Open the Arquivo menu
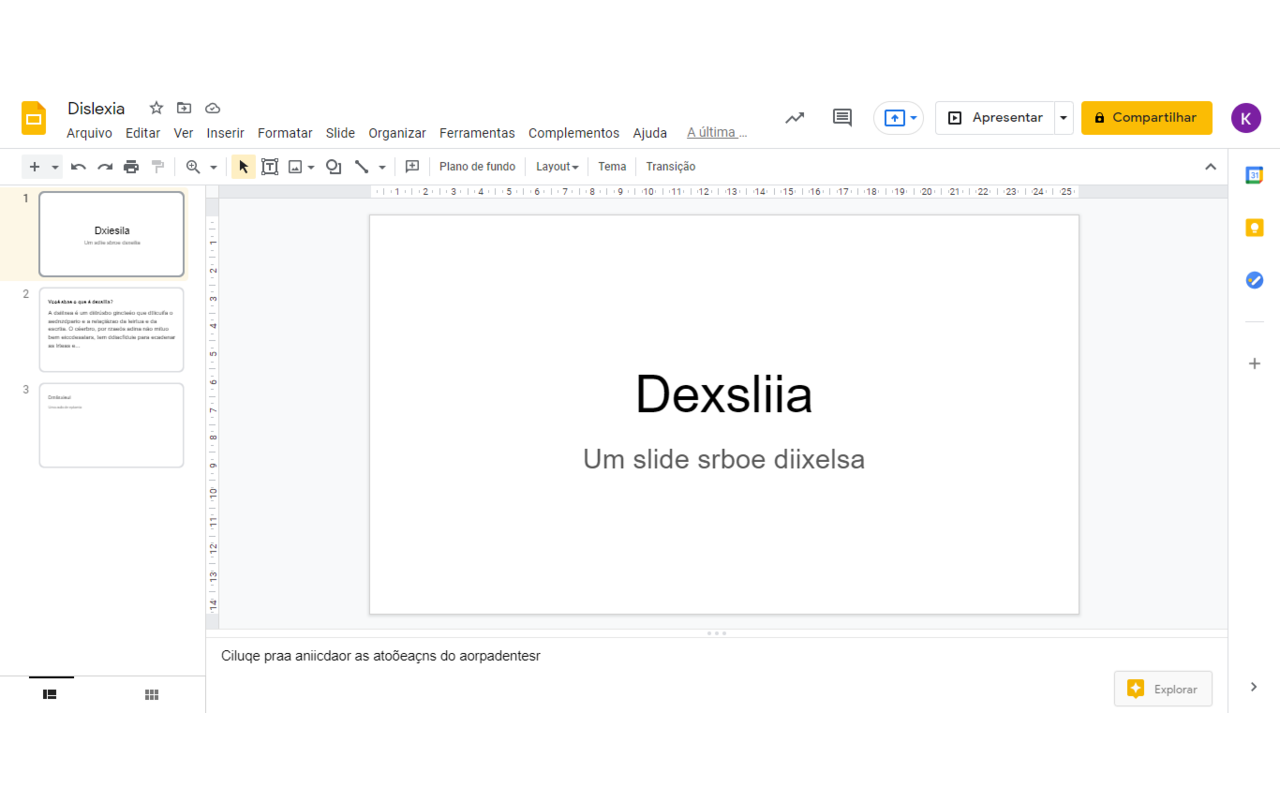Screen dimensions: 1280x800 click(89, 133)
